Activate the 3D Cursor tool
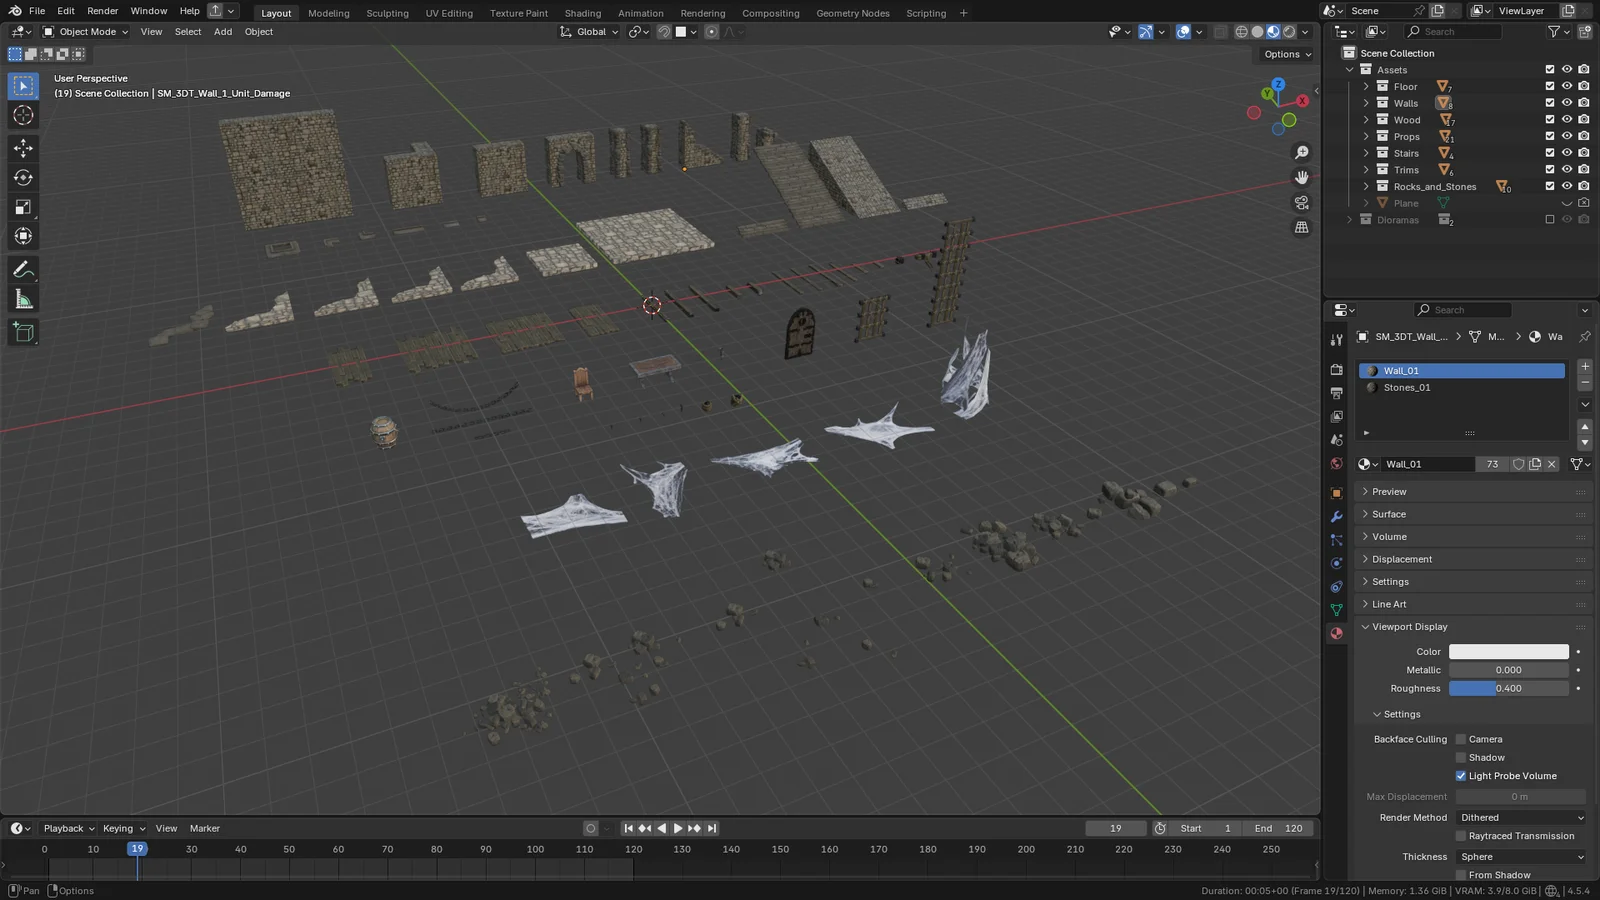1600x900 pixels. click(x=23, y=115)
